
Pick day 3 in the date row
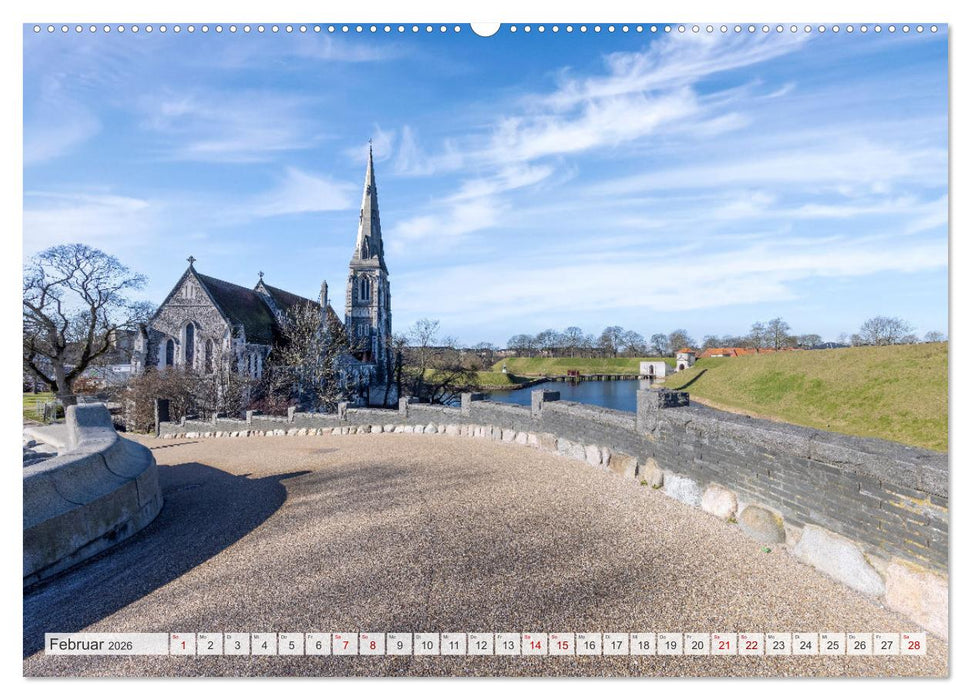pos(236,644)
